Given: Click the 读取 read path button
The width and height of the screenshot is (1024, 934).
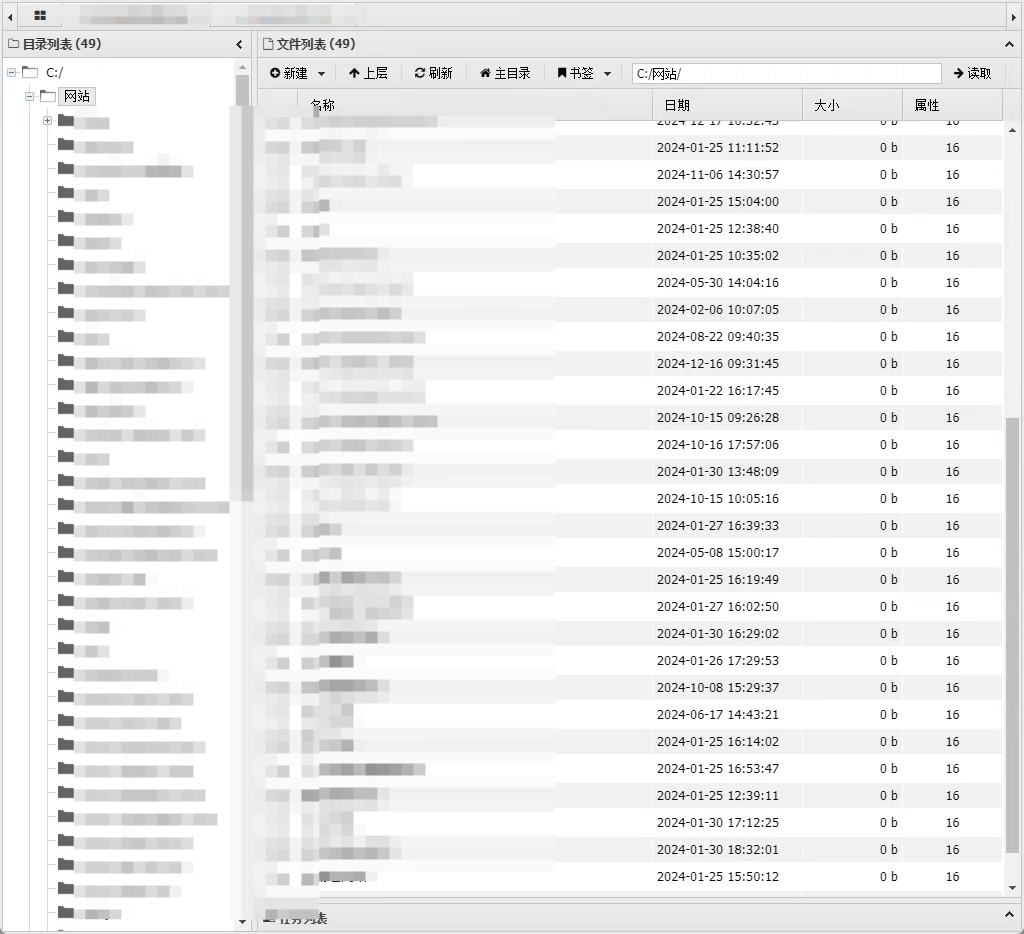Looking at the screenshot, I should (x=972, y=73).
